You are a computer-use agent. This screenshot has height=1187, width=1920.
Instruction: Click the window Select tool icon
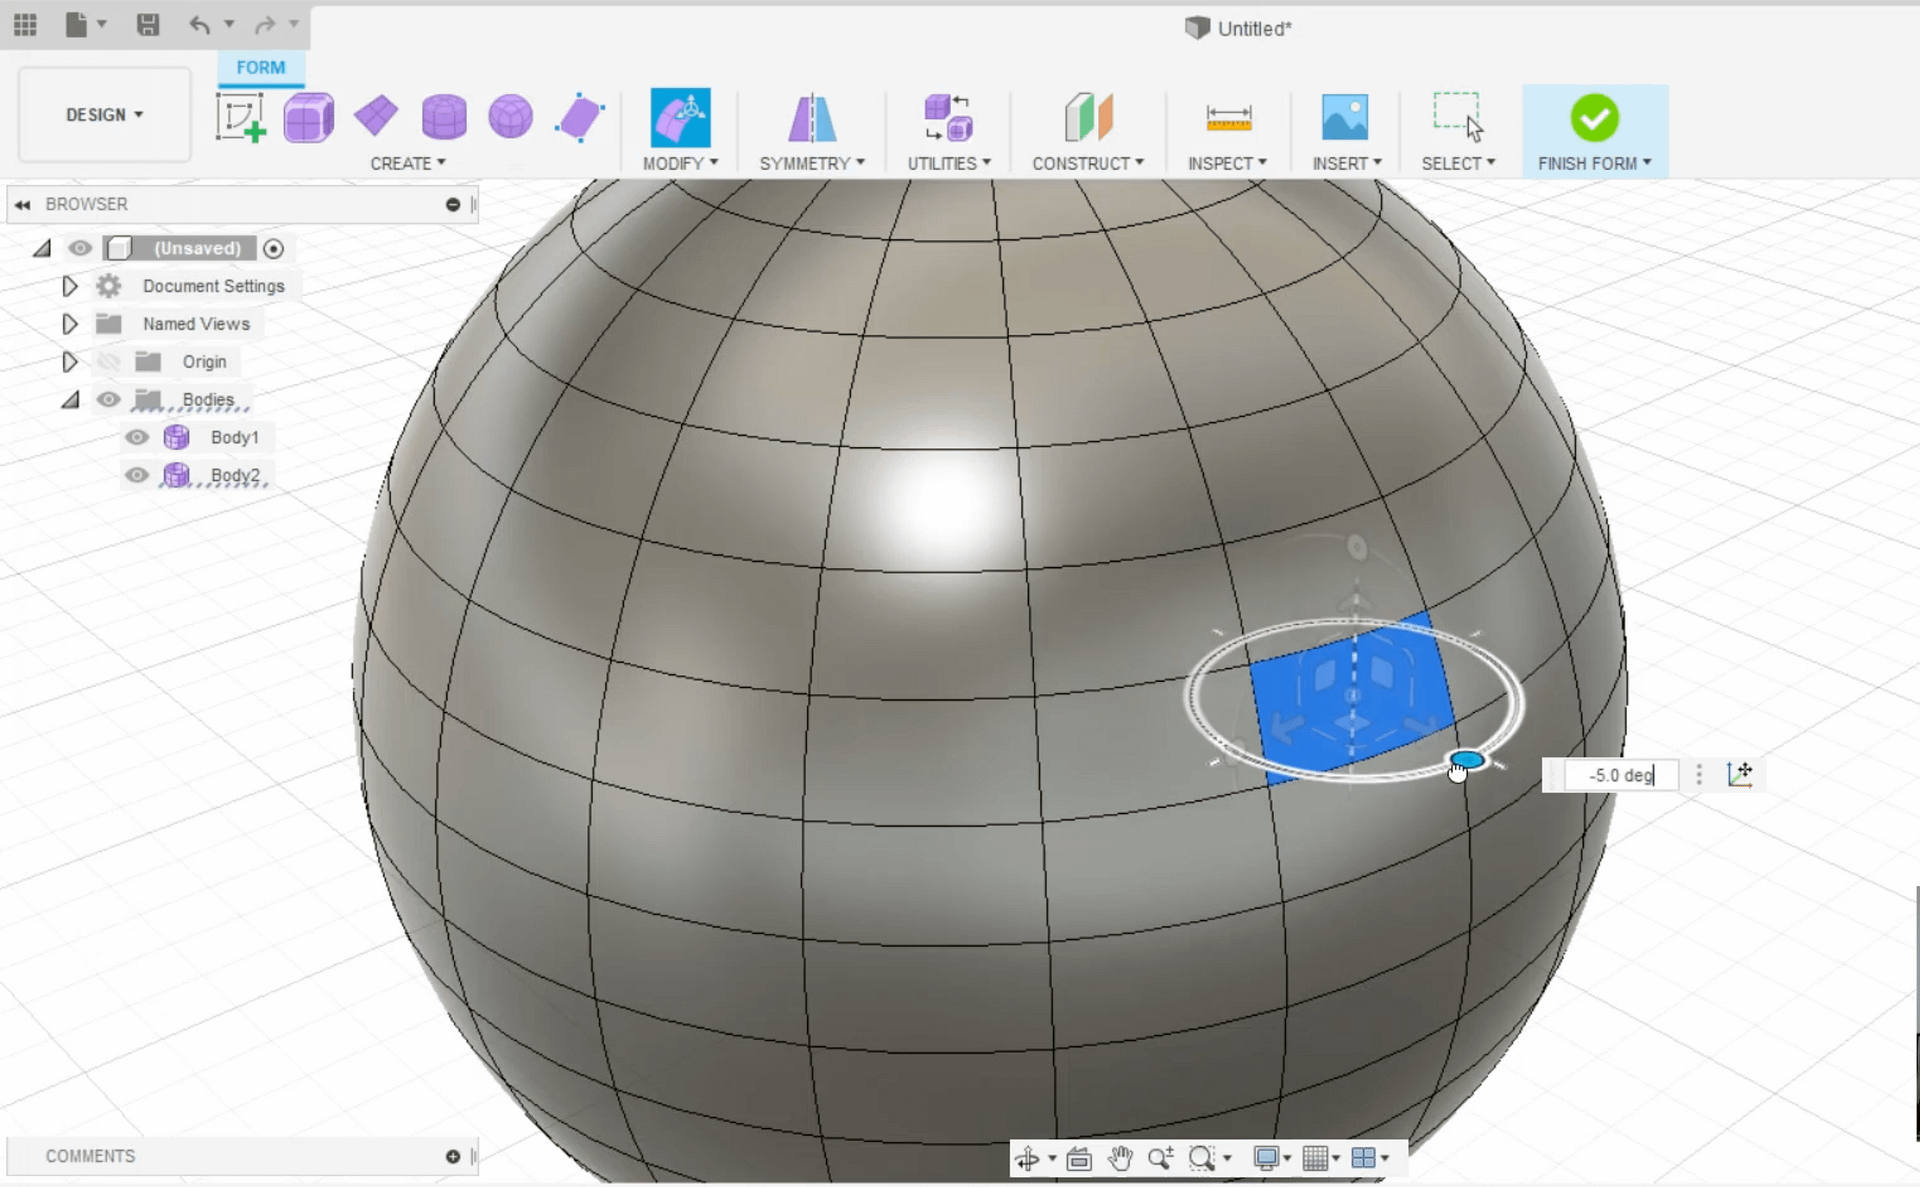(x=1458, y=117)
